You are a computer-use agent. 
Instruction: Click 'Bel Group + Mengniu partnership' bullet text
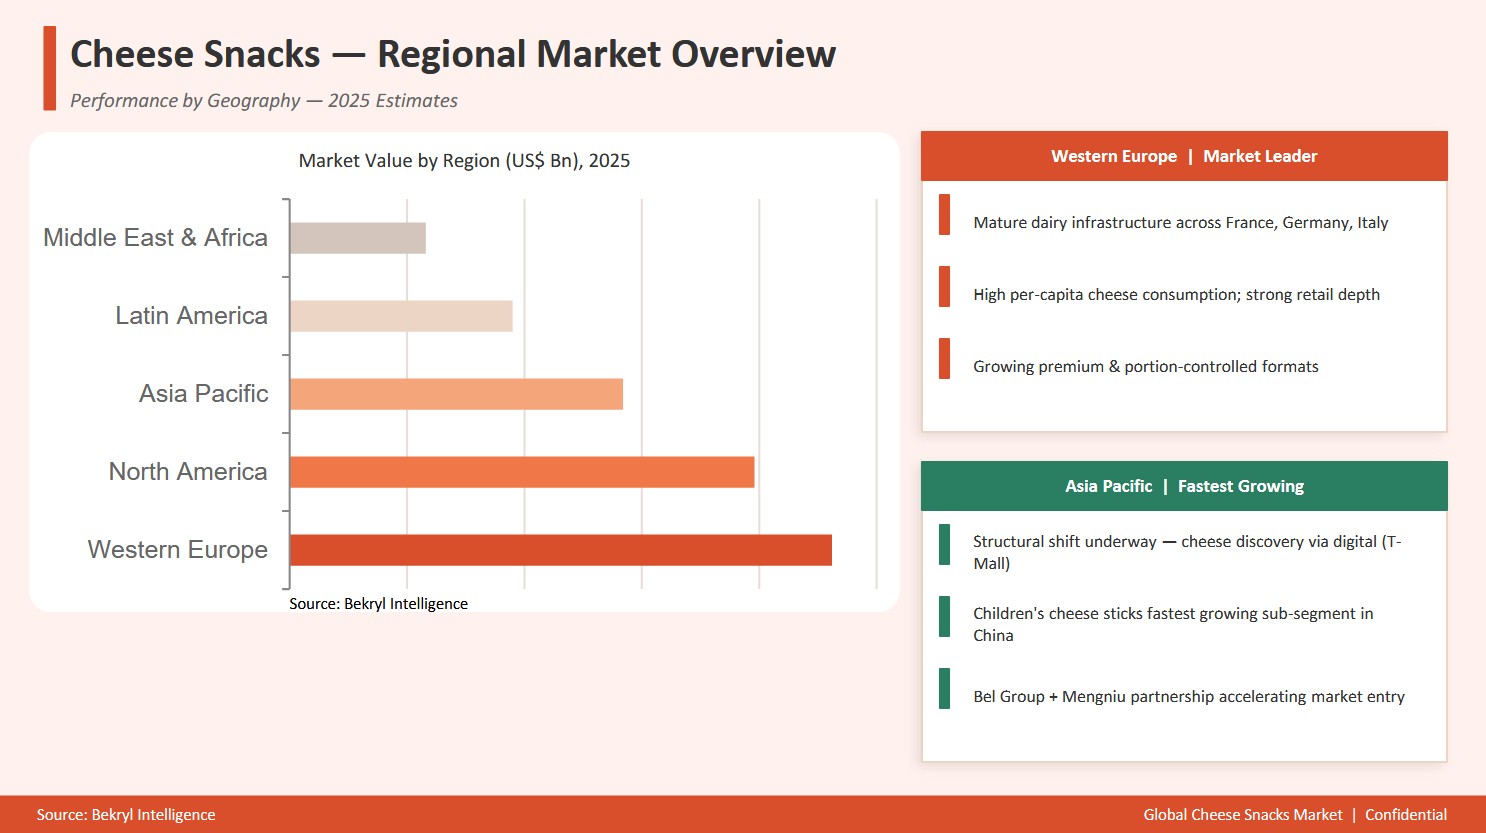click(x=1189, y=697)
